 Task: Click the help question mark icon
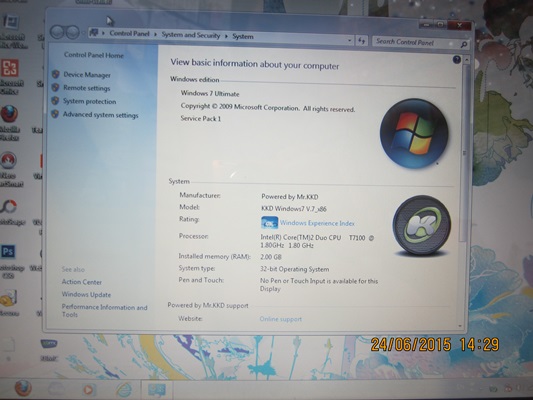coord(457,60)
